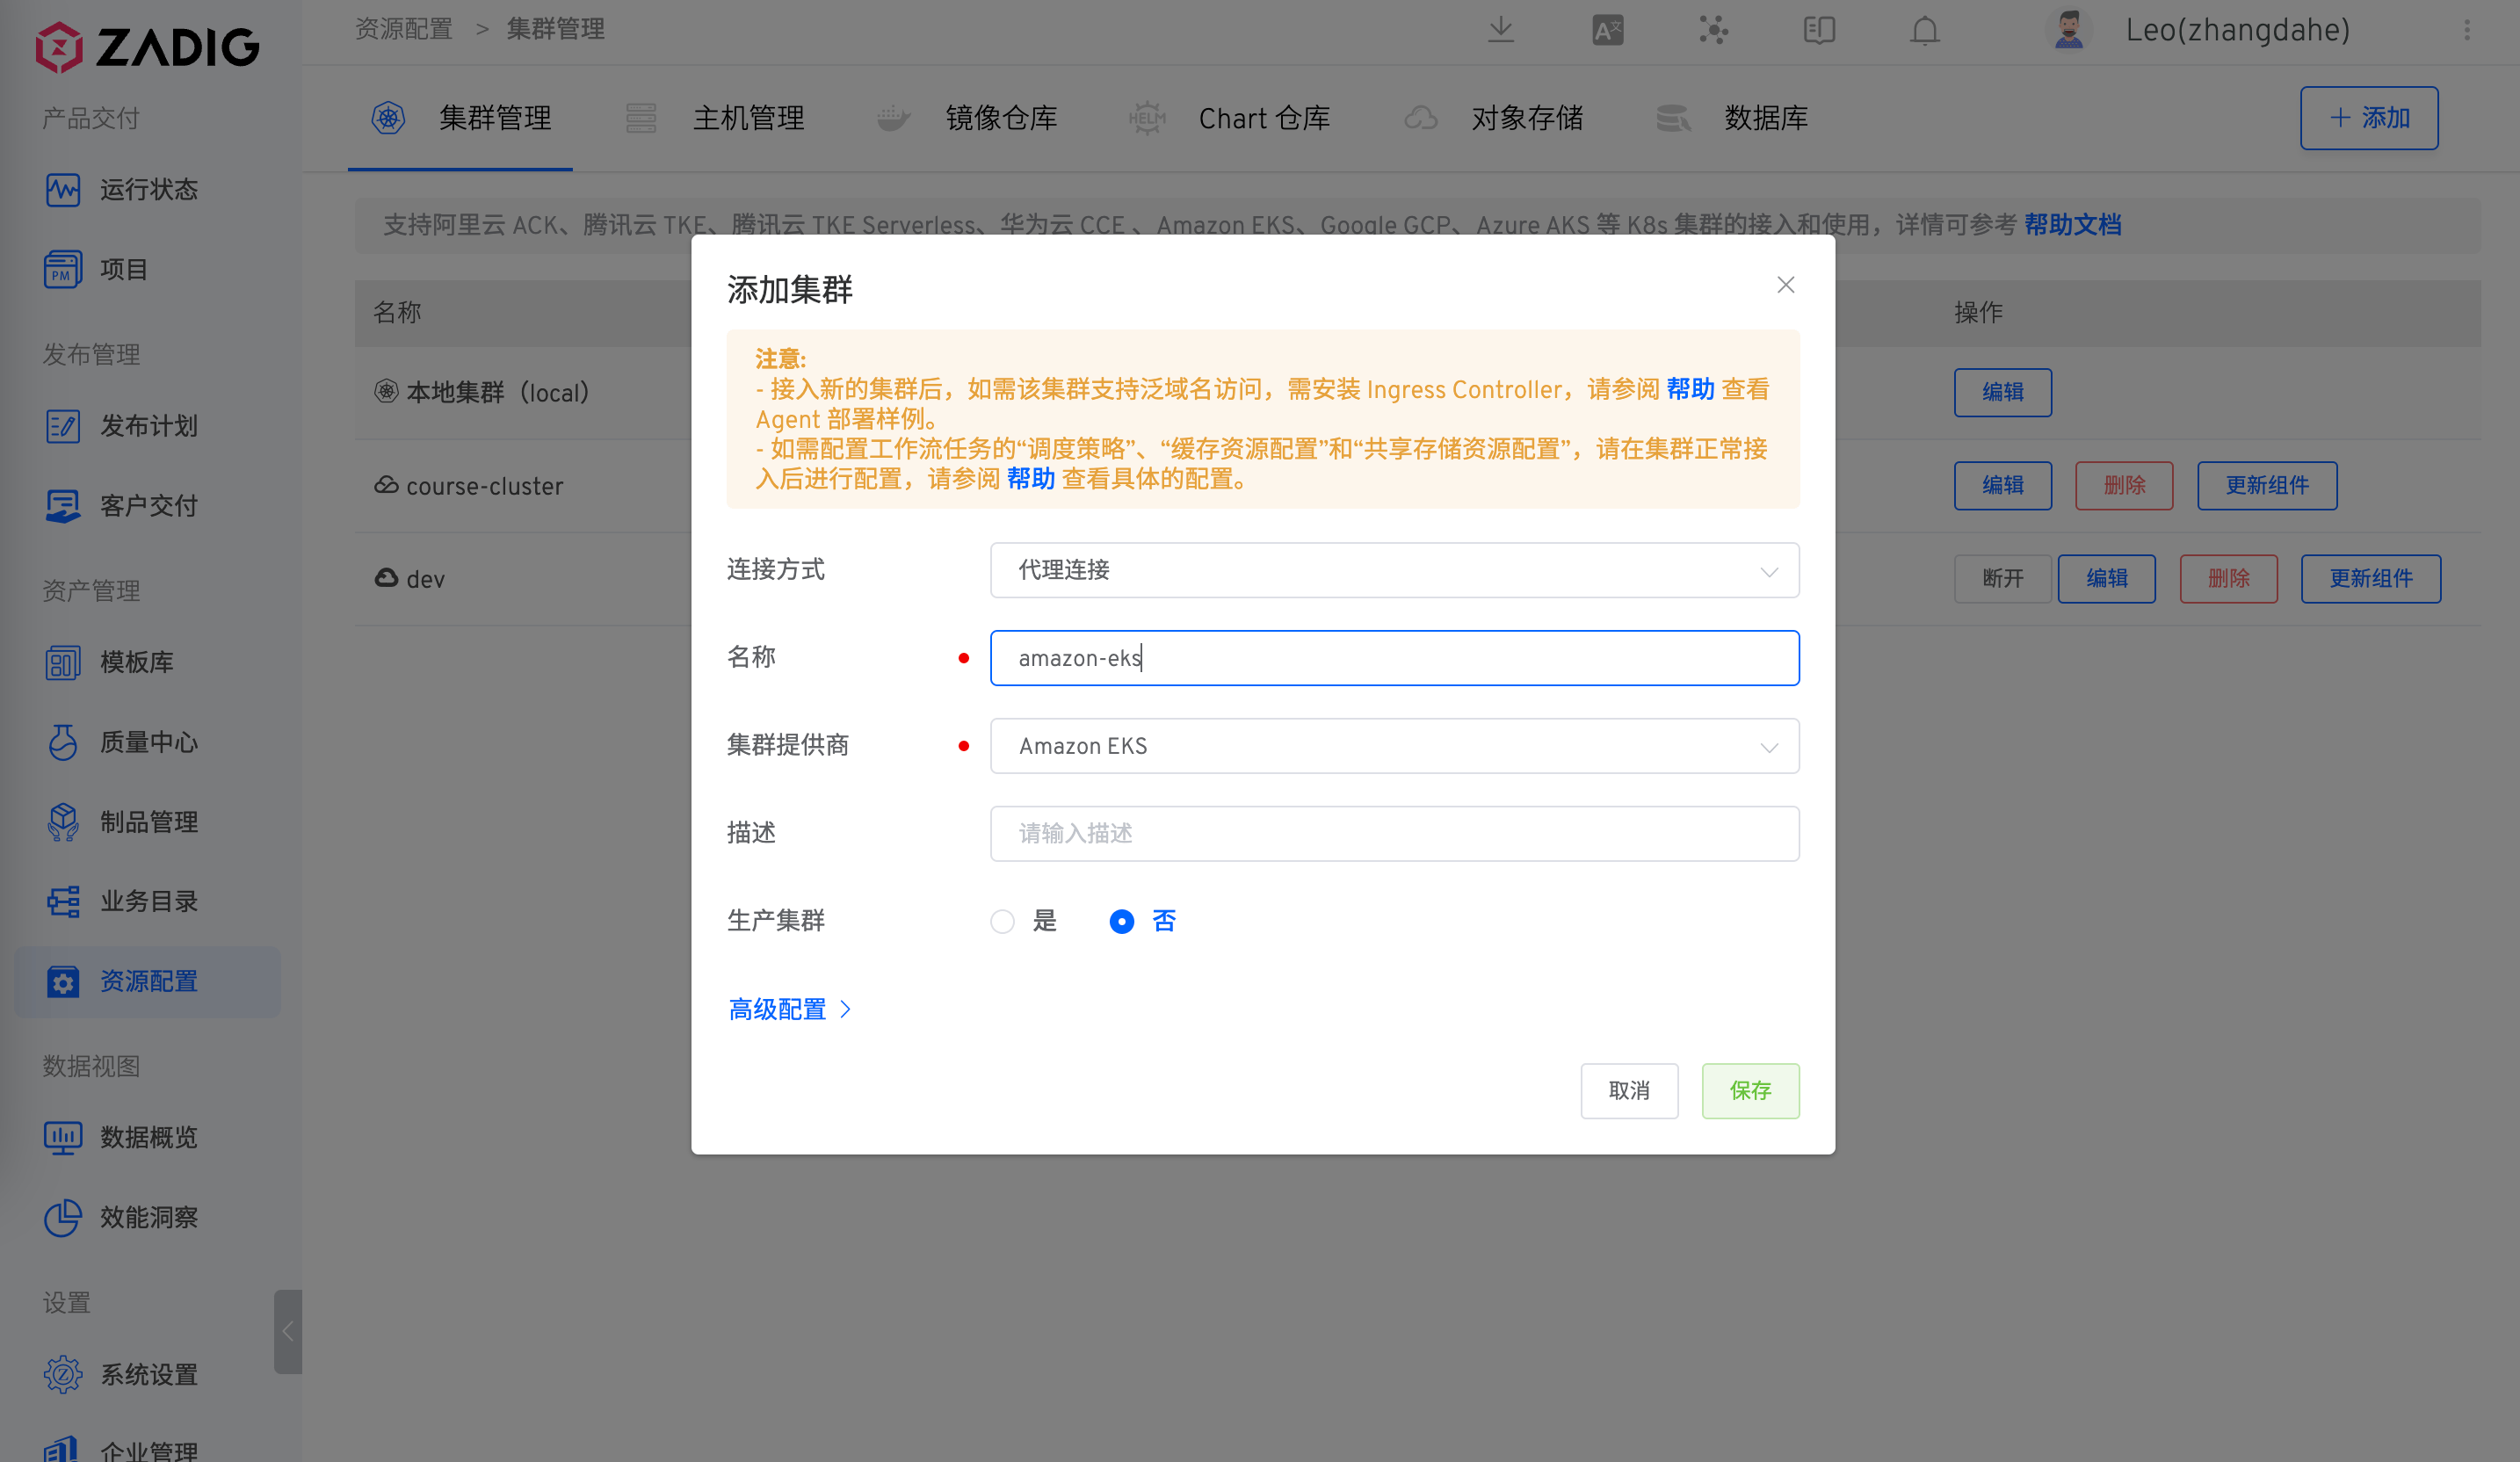Switch to 对象存储 tab

click(1493, 118)
